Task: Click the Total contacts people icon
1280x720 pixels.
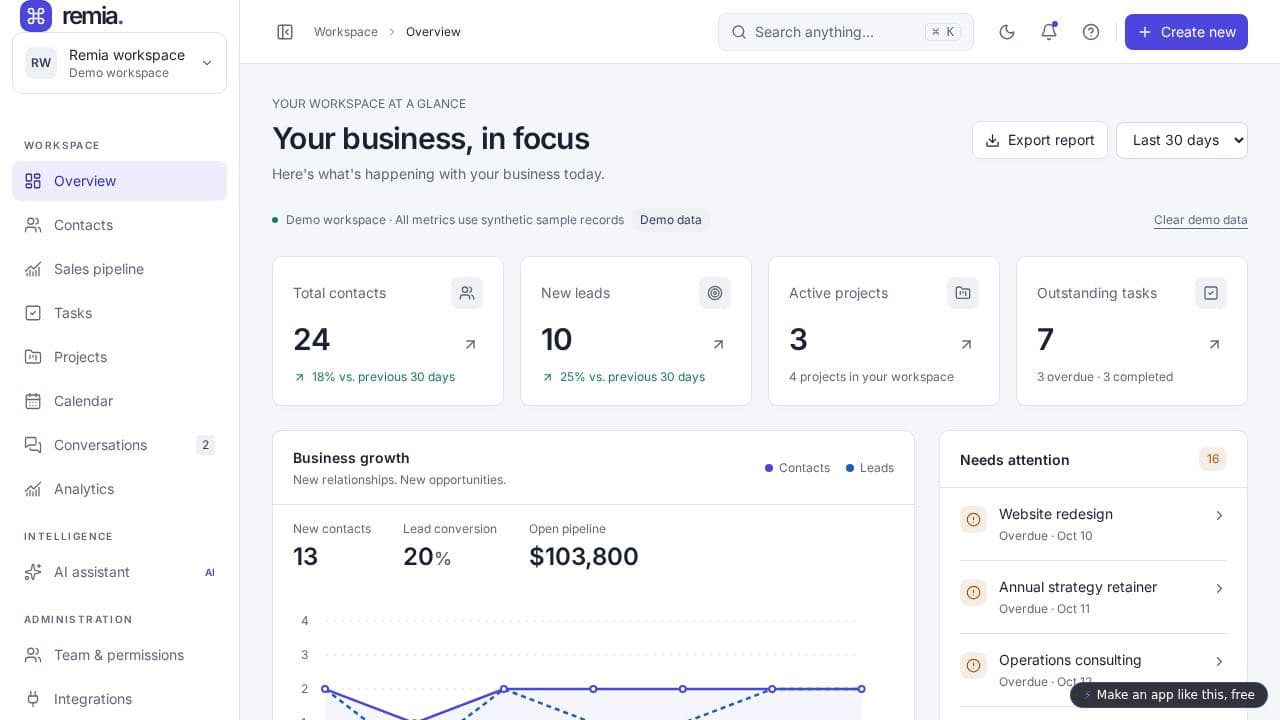Action: tap(467, 293)
